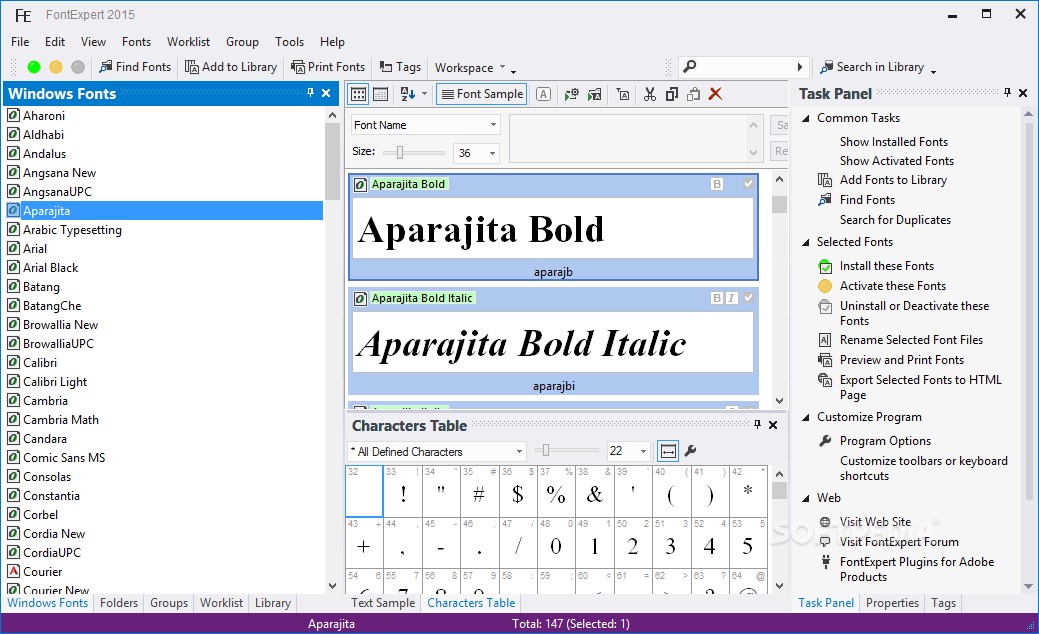Toggle checkbox on Aparajita Bold preview
Image resolution: width=1039 pixels, height=634 pixels.
pyautogui.click(x=748, y=184)
